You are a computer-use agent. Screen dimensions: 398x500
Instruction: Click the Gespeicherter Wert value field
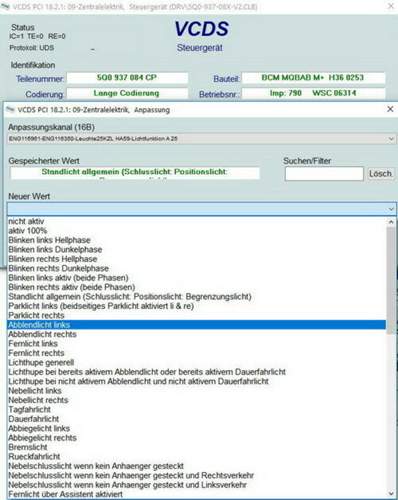pos(135,173)
